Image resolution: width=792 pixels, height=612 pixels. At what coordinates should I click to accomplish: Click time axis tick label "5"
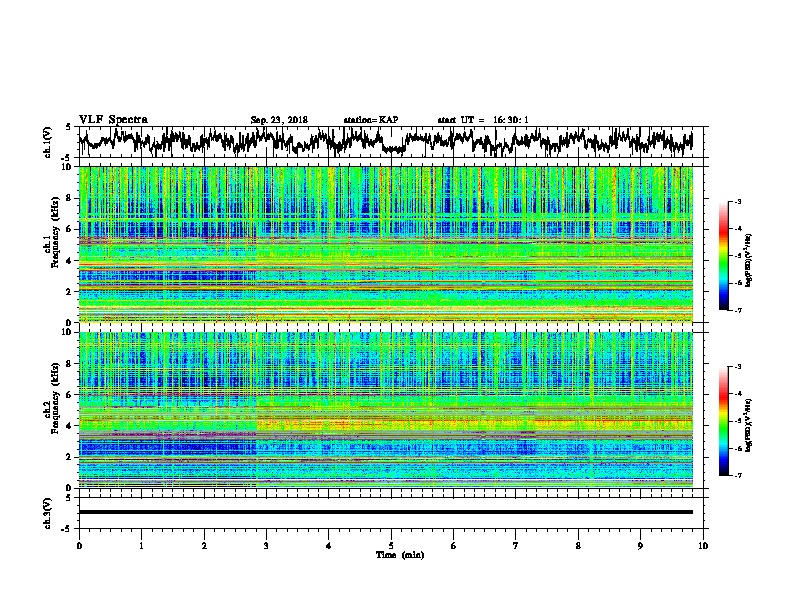(x=391, y=546)
